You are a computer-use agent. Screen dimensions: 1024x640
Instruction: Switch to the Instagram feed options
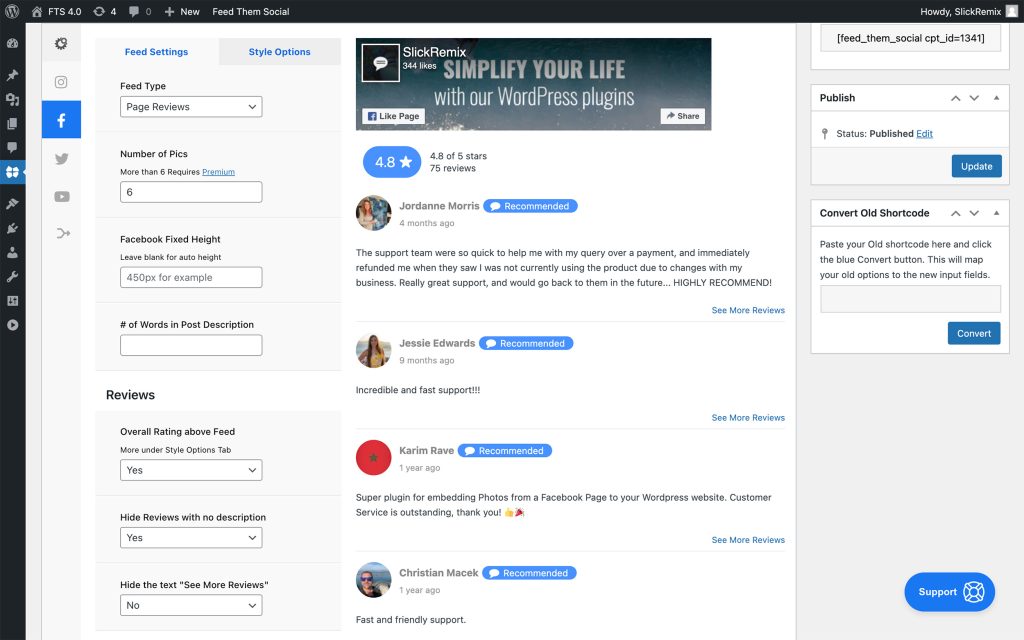[61, 82]
